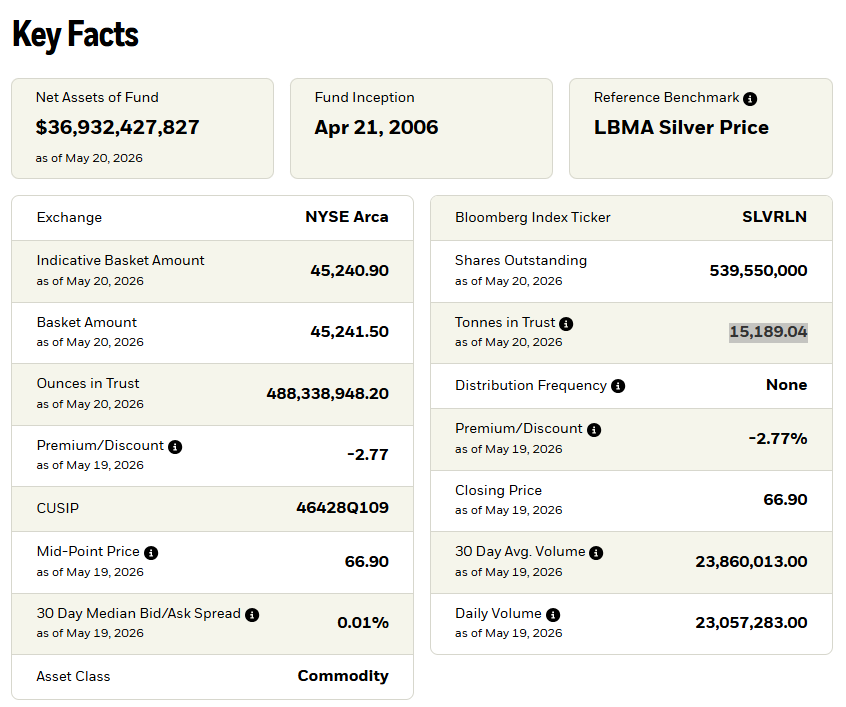Click Shares Outstanding label

(521, 260)
